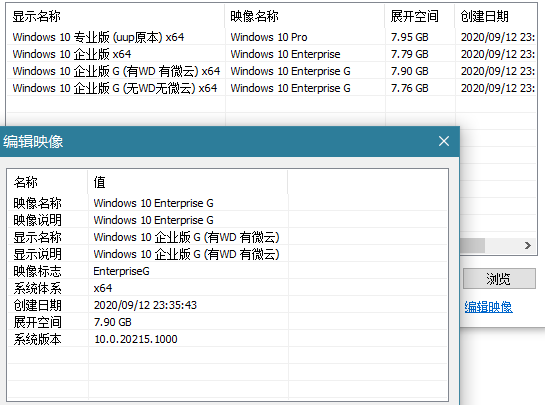This screenshot has height=405, width=545.
Task: Select the 显示说明 property row
Action: tap(228, 254)
